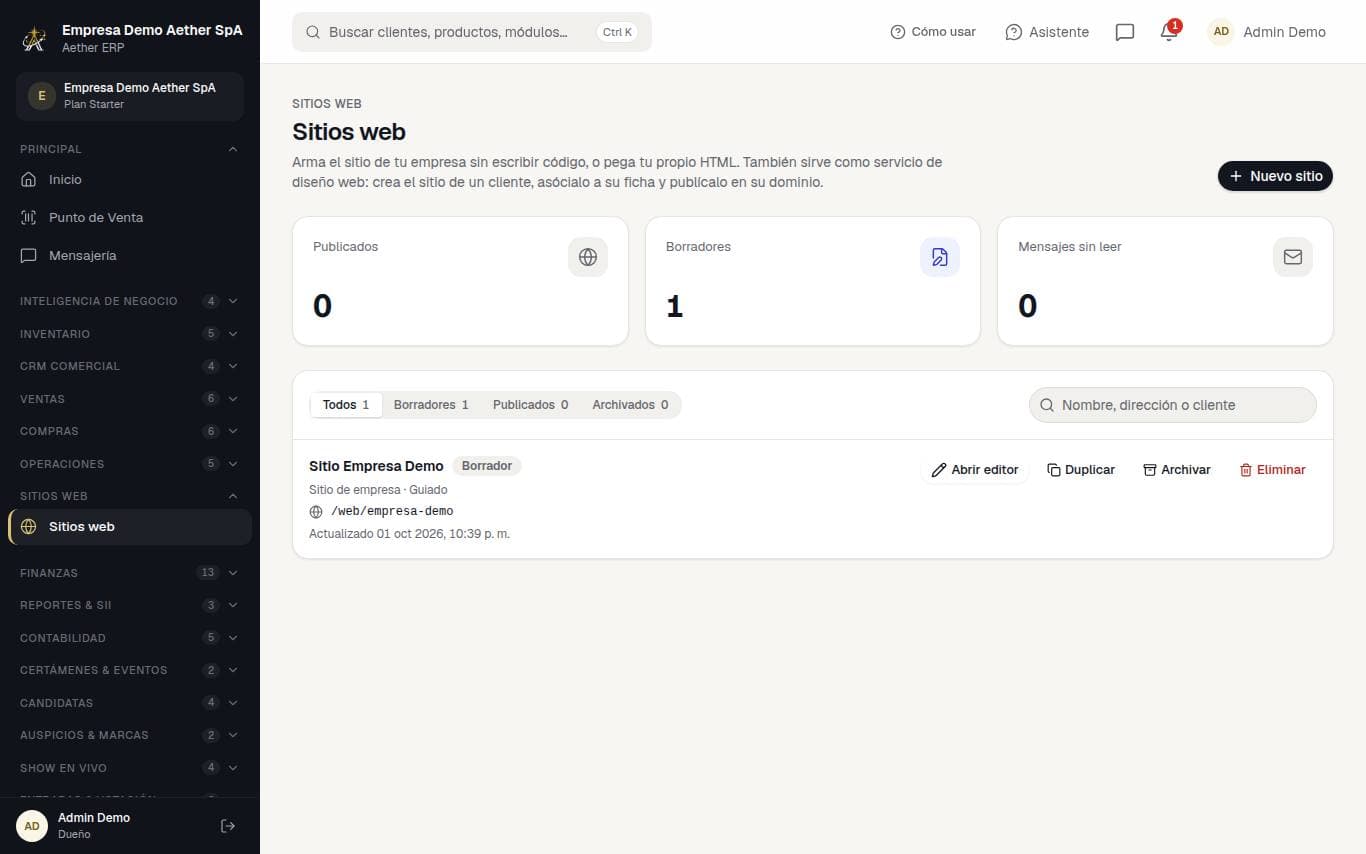Select Sitios web sidebar item
1366x854 pixels.
click(x=130, y=527)
